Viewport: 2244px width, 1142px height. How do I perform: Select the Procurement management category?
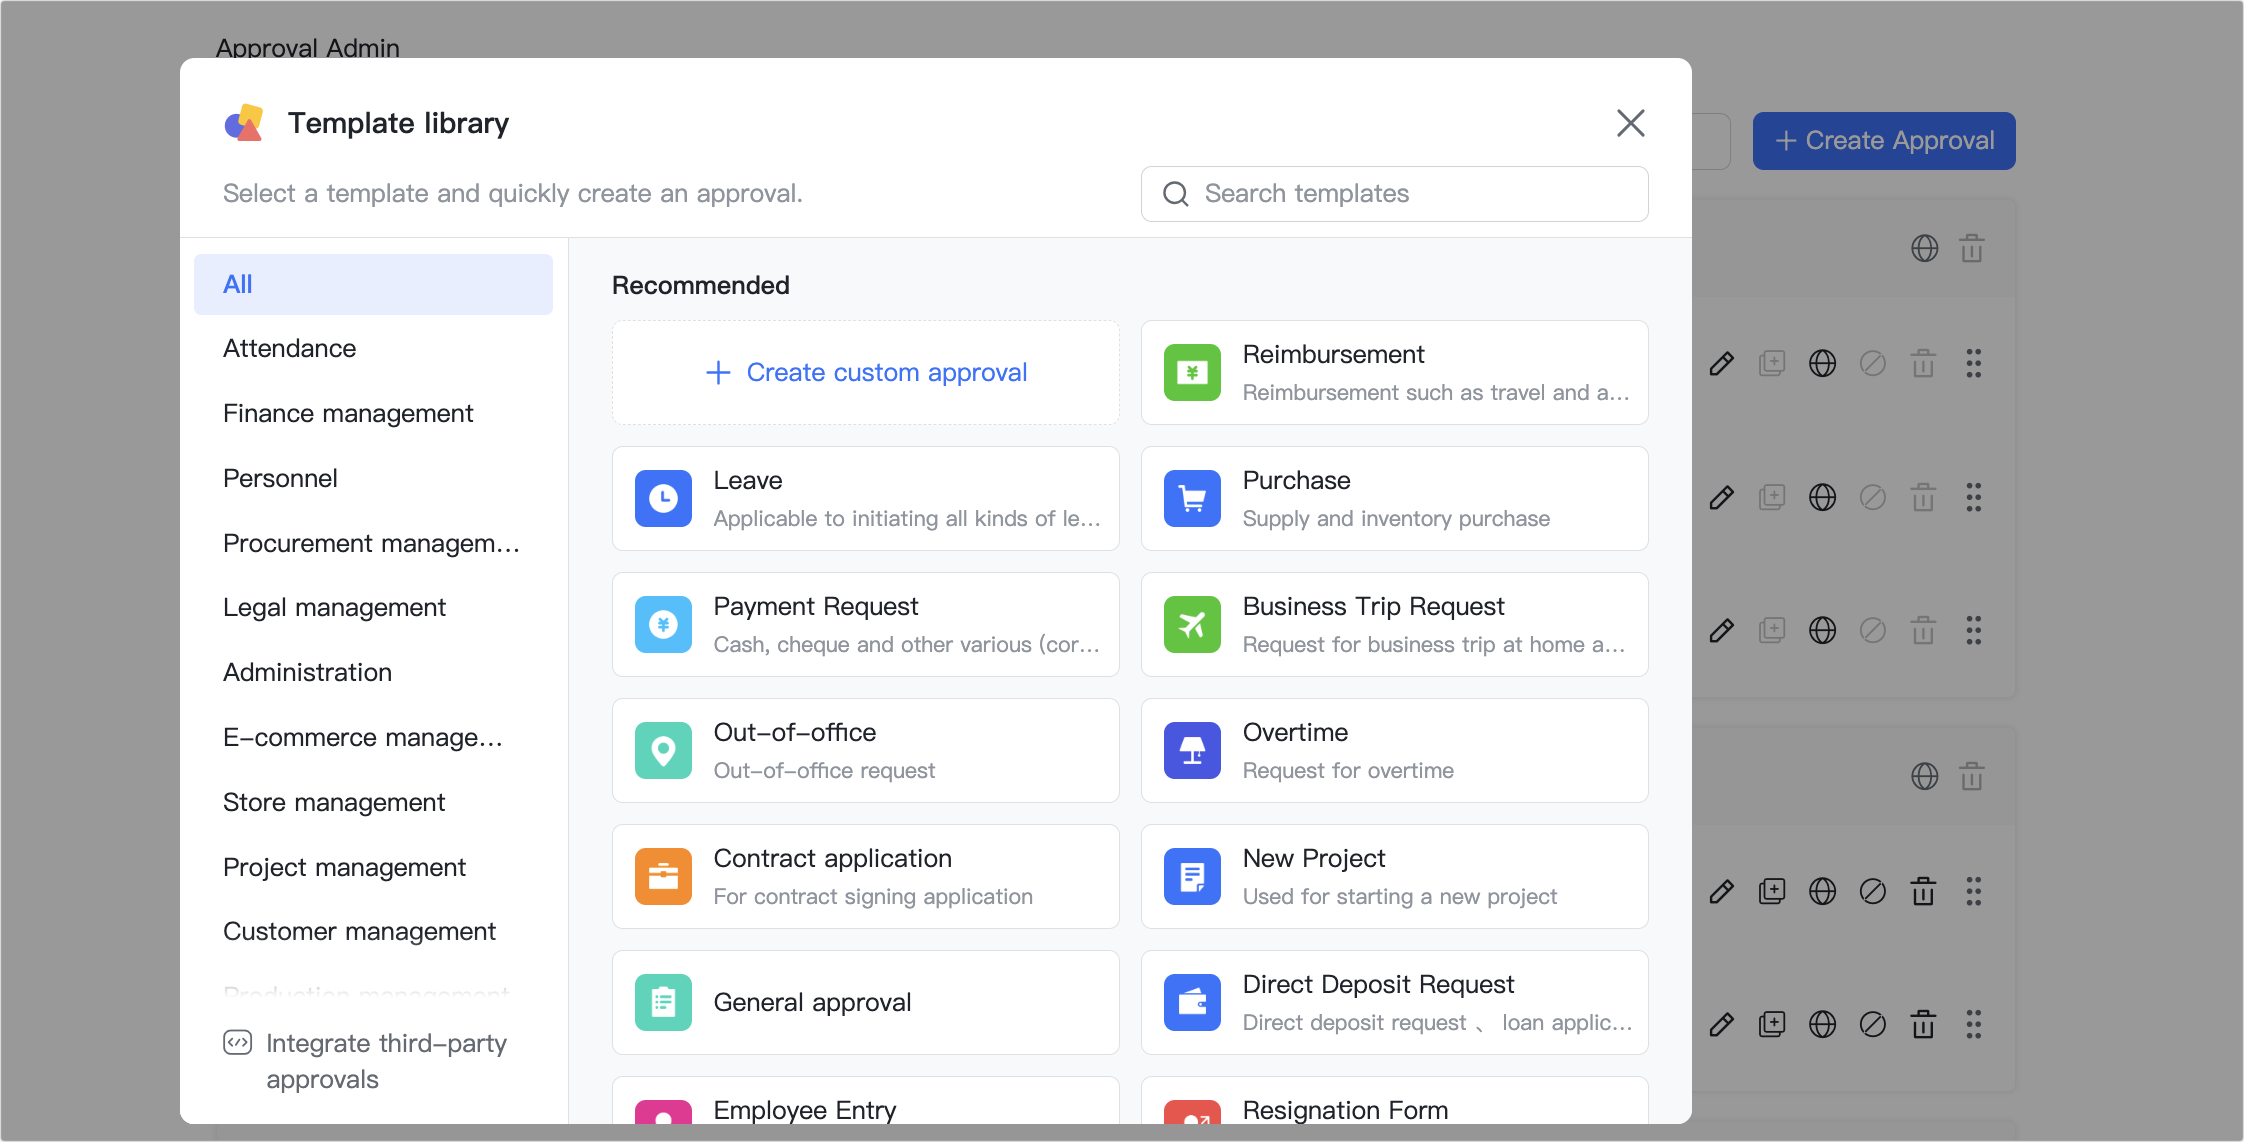pyautogui.click(x=371, y=543)
